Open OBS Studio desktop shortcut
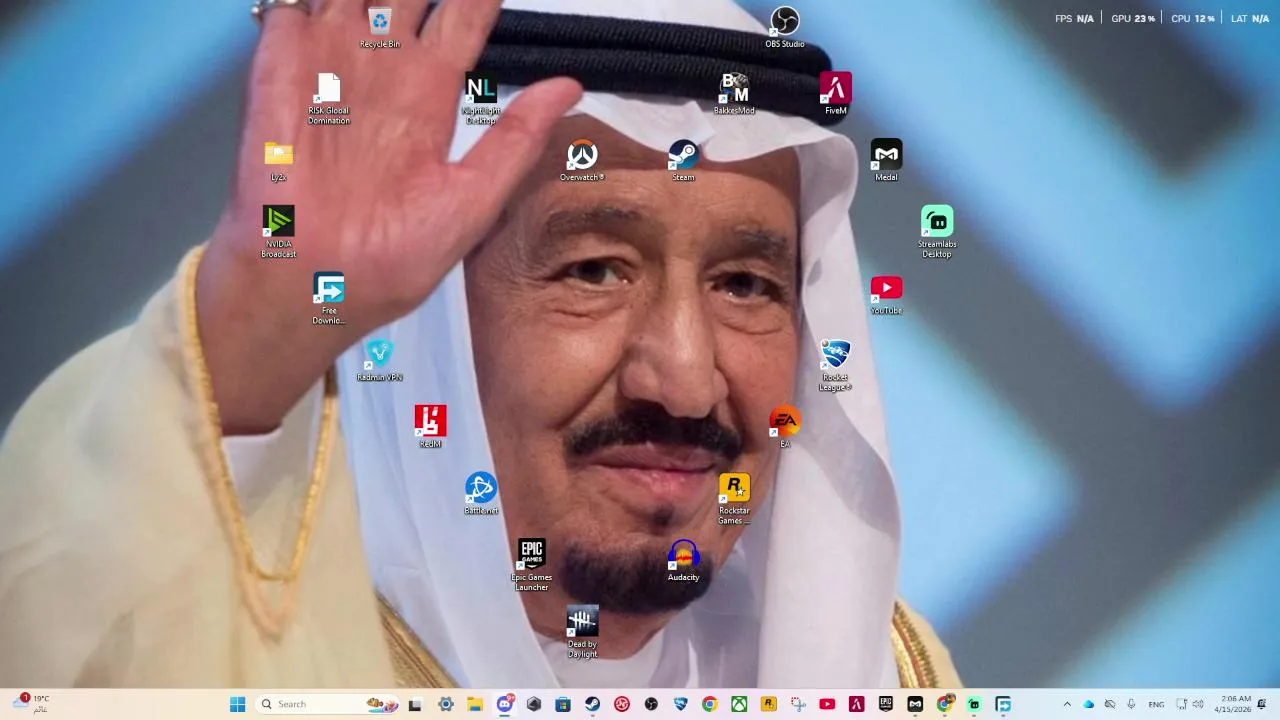Viewport: 1280px width, 720px height. pos(785,27)
